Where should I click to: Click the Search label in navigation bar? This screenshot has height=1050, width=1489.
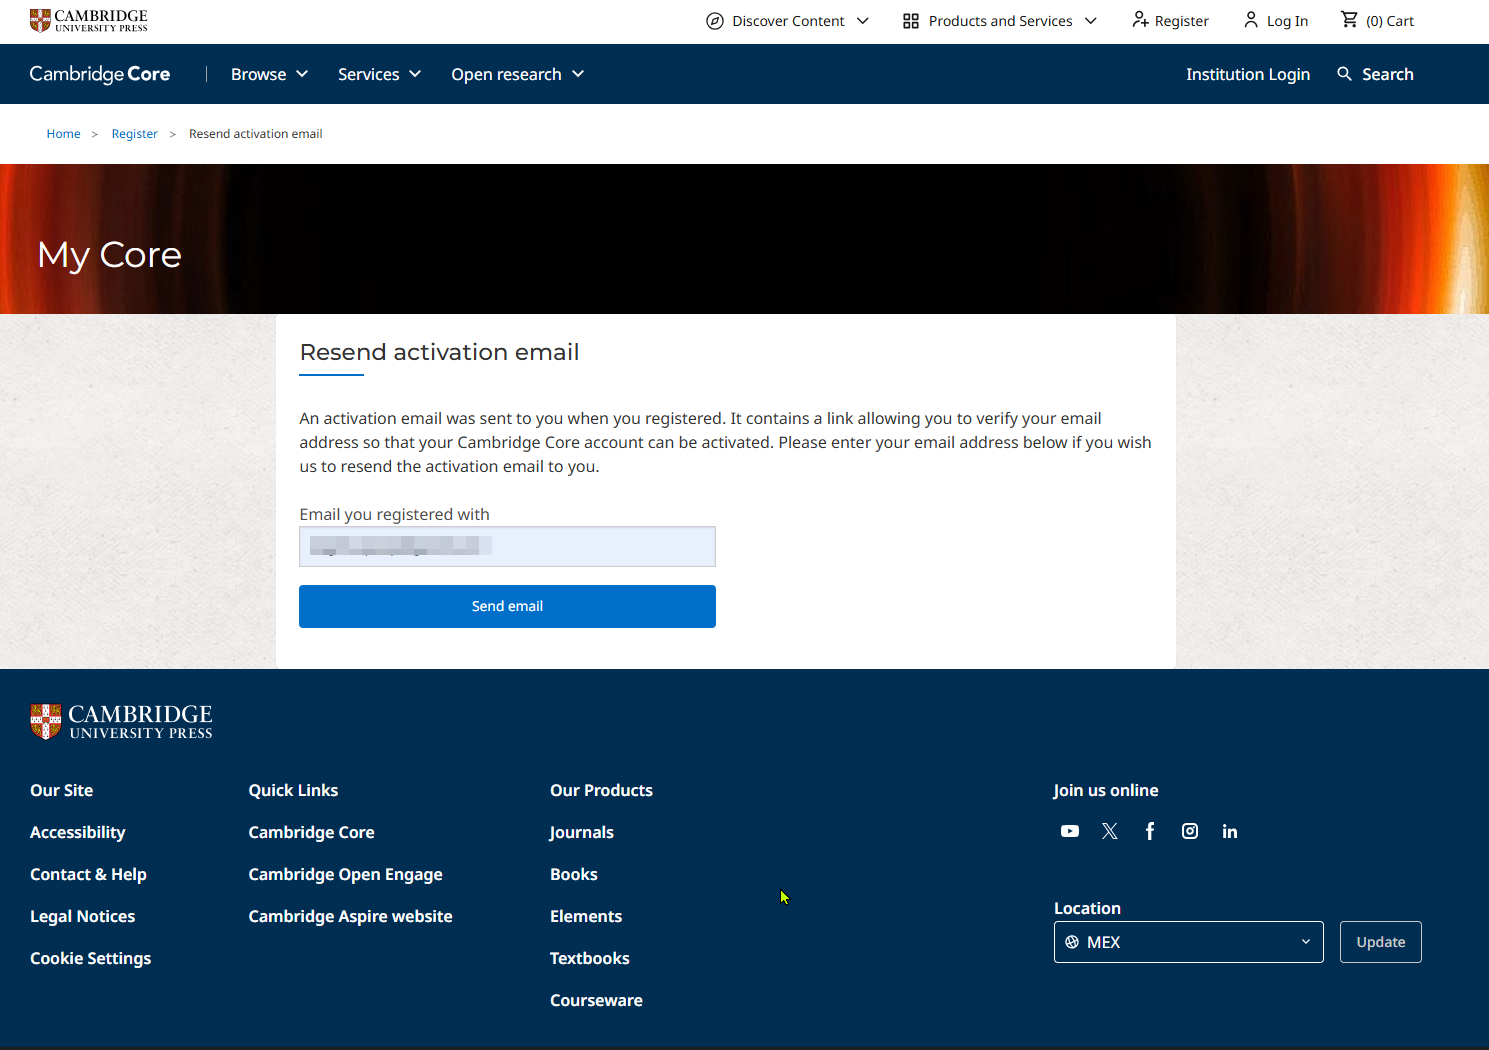(1388, 74)
